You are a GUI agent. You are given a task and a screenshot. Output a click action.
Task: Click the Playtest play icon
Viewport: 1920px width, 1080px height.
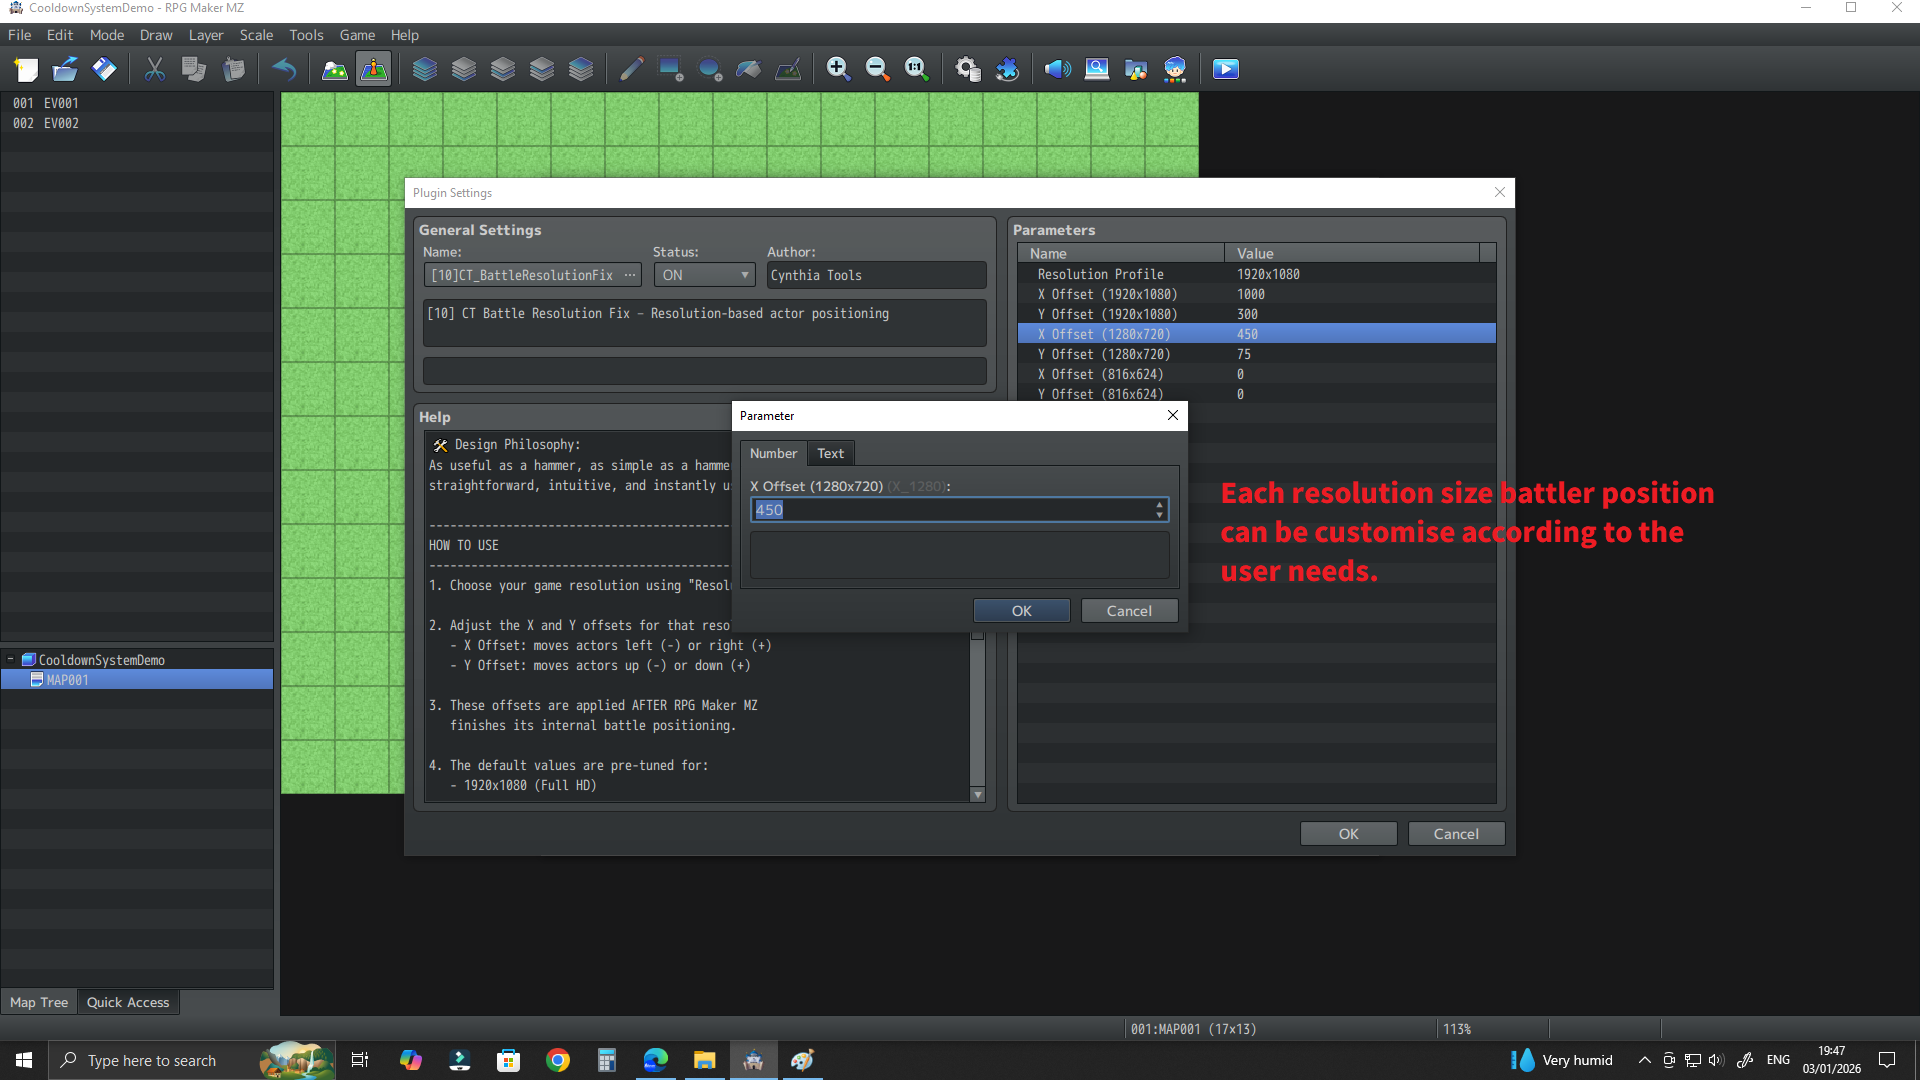tap(1225, 69)
